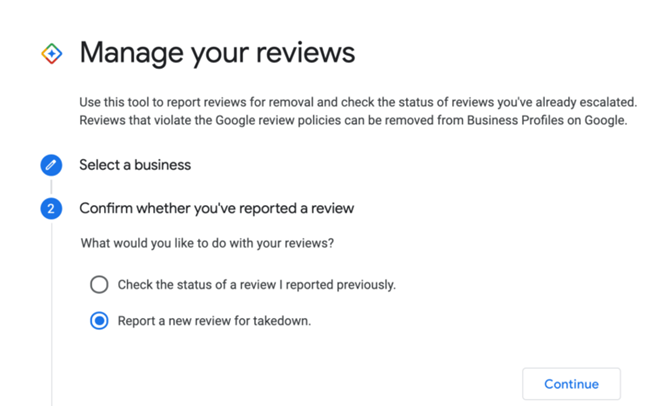The width and height of the screenshot is (650, 406).
Task: Choose the 'Check the status of a review I reported previously' label
Action: [x=256, y=285]
